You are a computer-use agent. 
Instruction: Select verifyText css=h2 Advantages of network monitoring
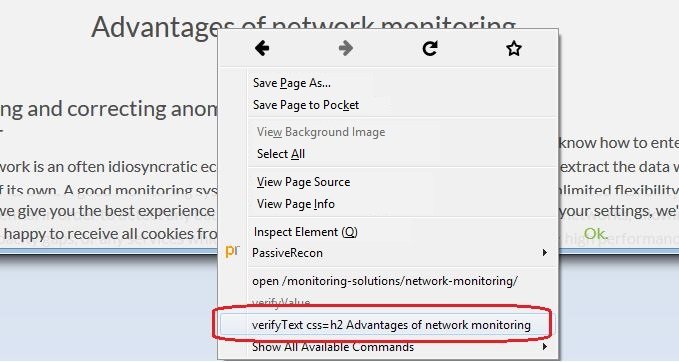point(391,325)
